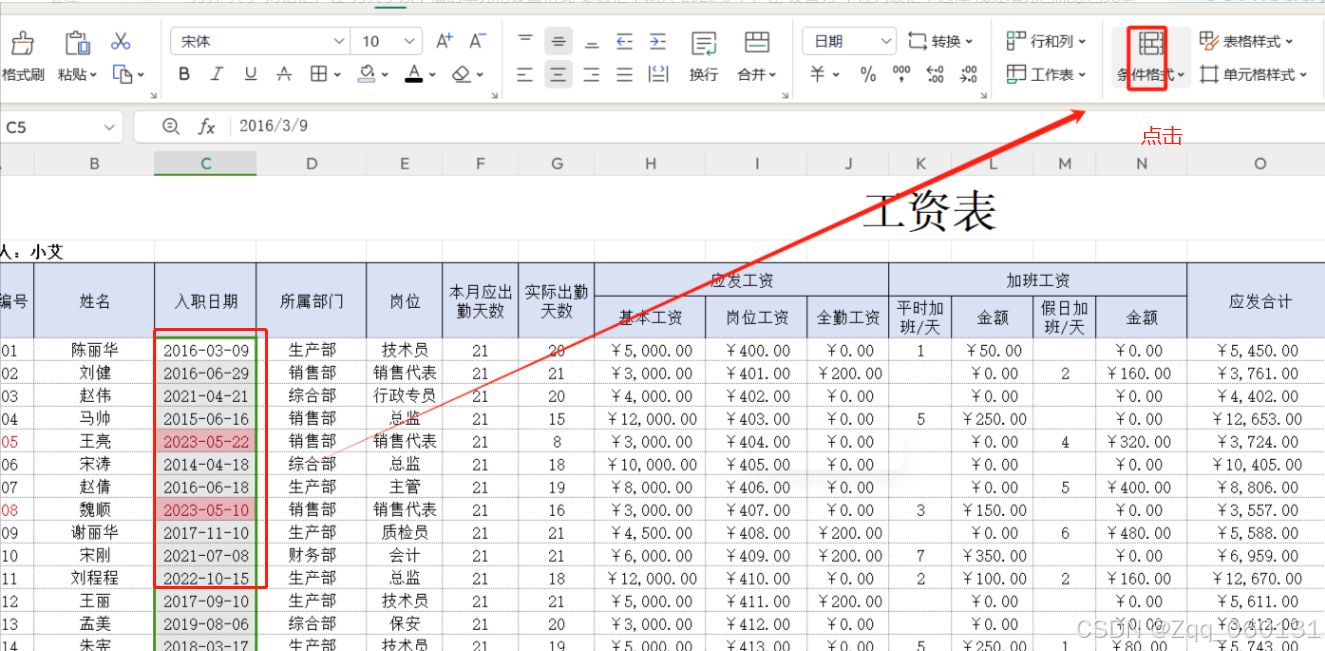Click the Paste (粘贴) clipboard icon

(x=77, y=43)
